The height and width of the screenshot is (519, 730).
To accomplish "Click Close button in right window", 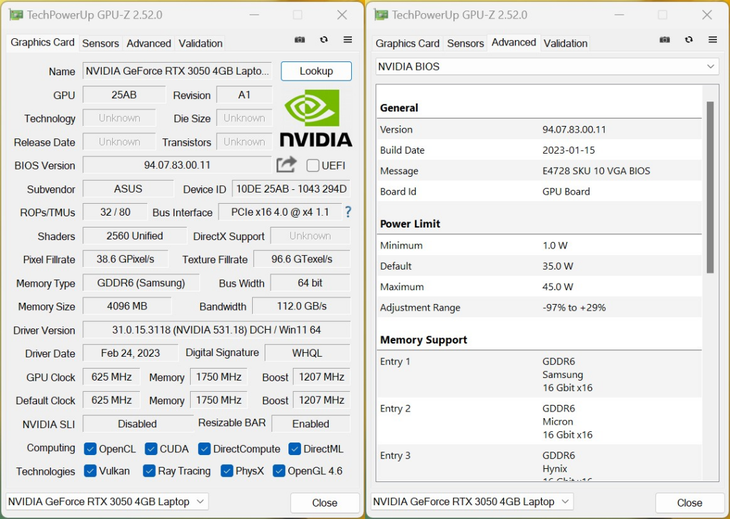I will [x=689, y=503].
